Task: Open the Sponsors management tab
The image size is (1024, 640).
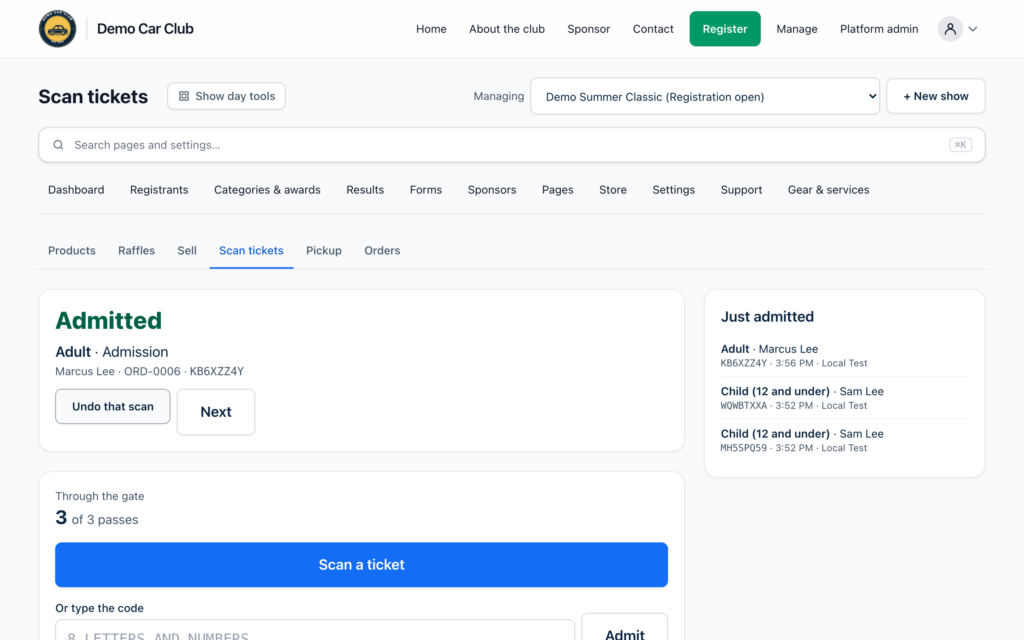Action: 492,190
